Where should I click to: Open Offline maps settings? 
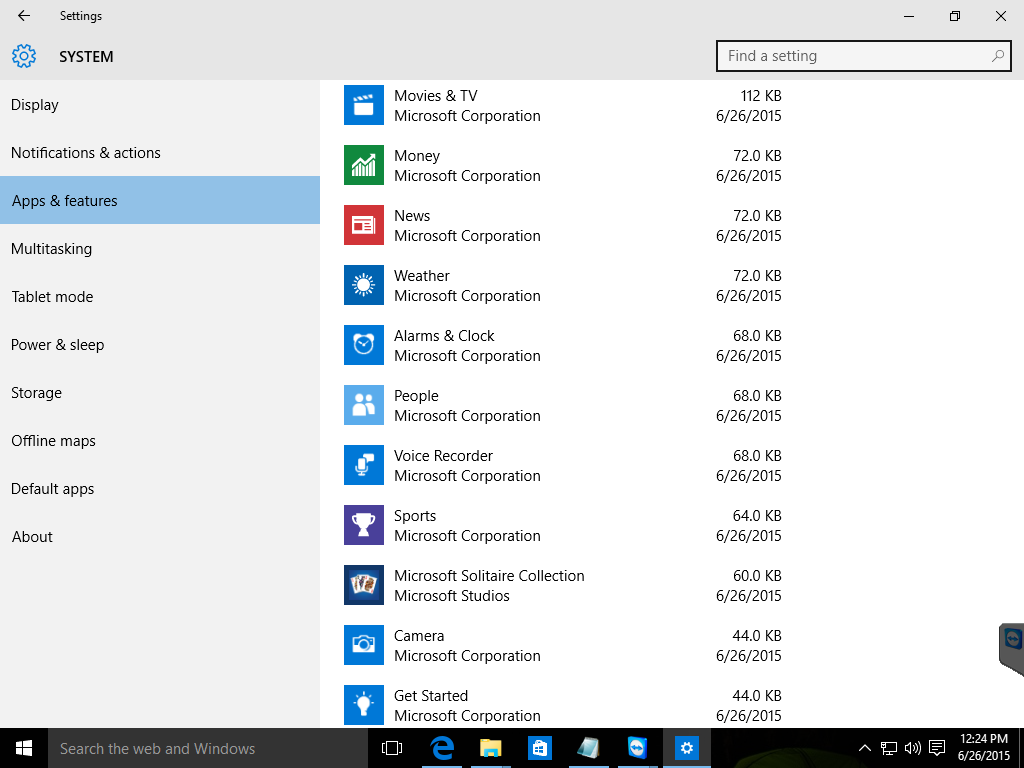(160, 441)
